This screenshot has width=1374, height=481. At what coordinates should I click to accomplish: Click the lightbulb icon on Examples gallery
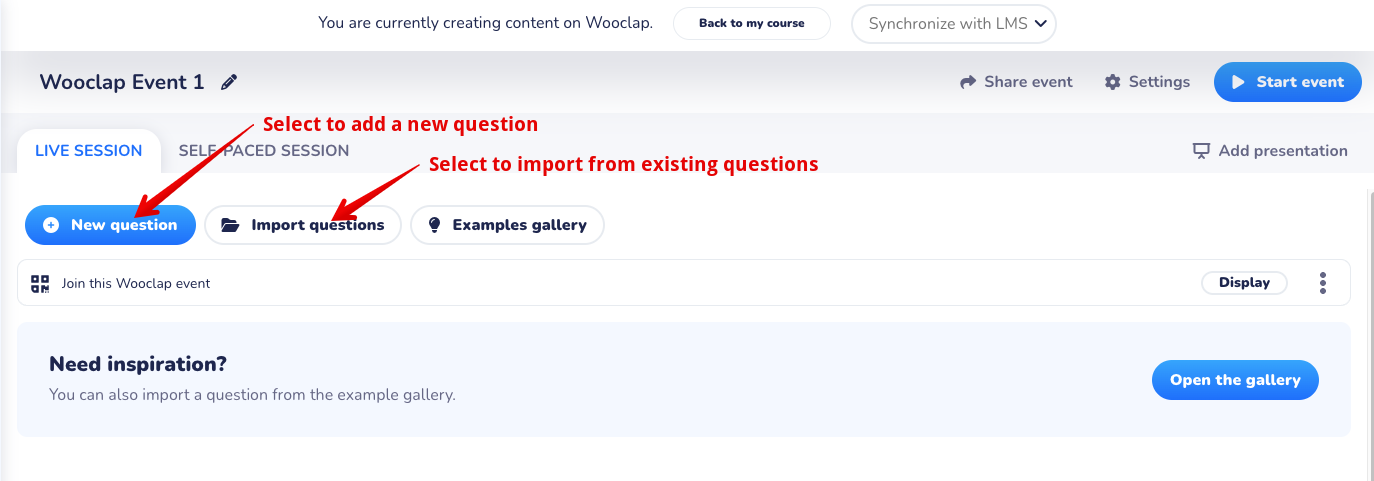pyautogui.click(x=434, y=225)
